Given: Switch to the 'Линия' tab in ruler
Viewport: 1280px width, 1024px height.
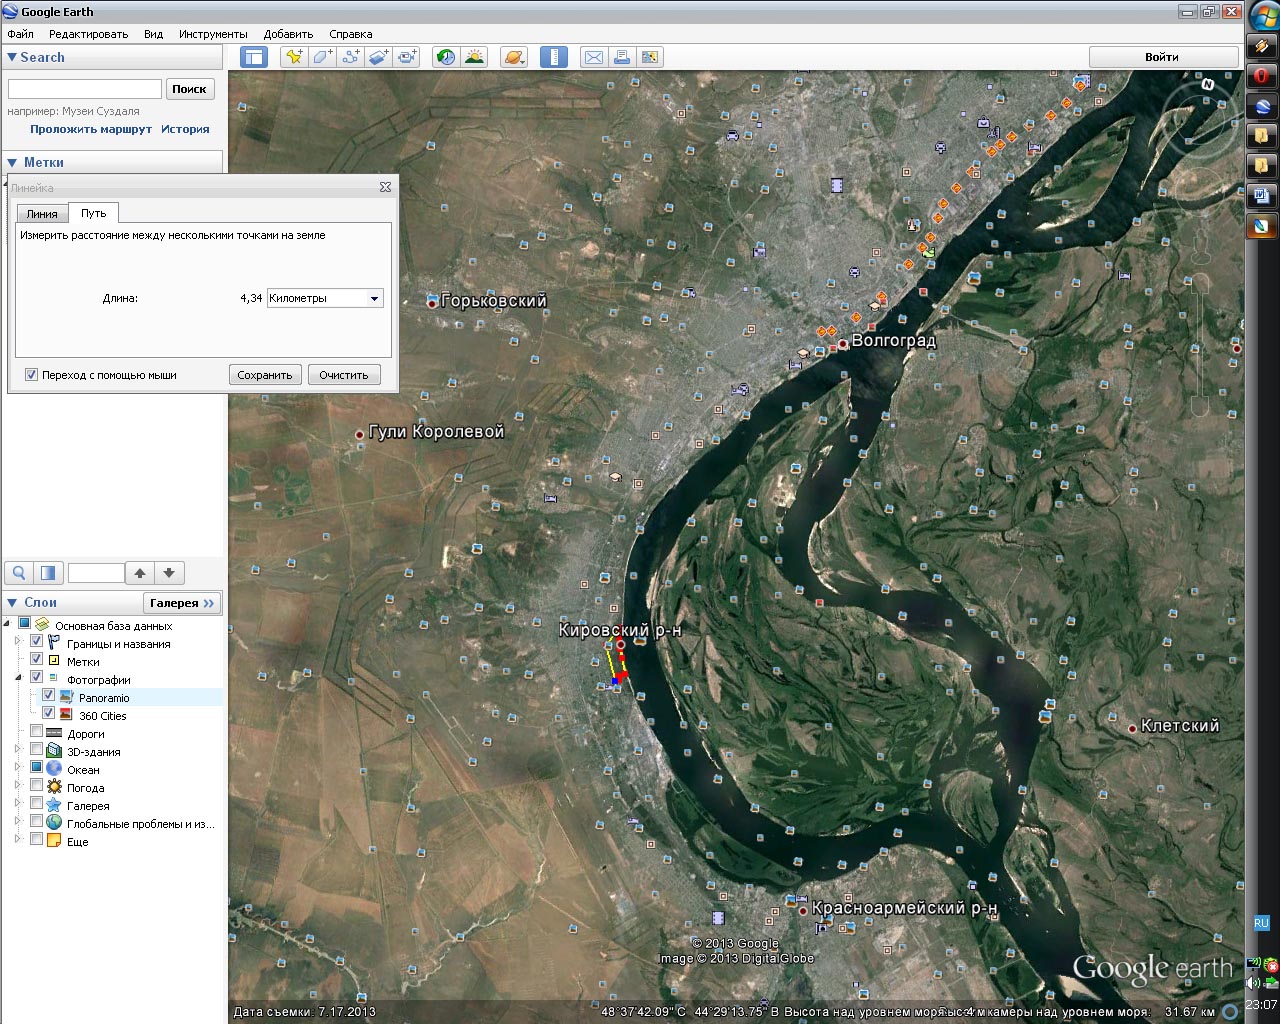Looking at the screenshot, I should (42, 214).
